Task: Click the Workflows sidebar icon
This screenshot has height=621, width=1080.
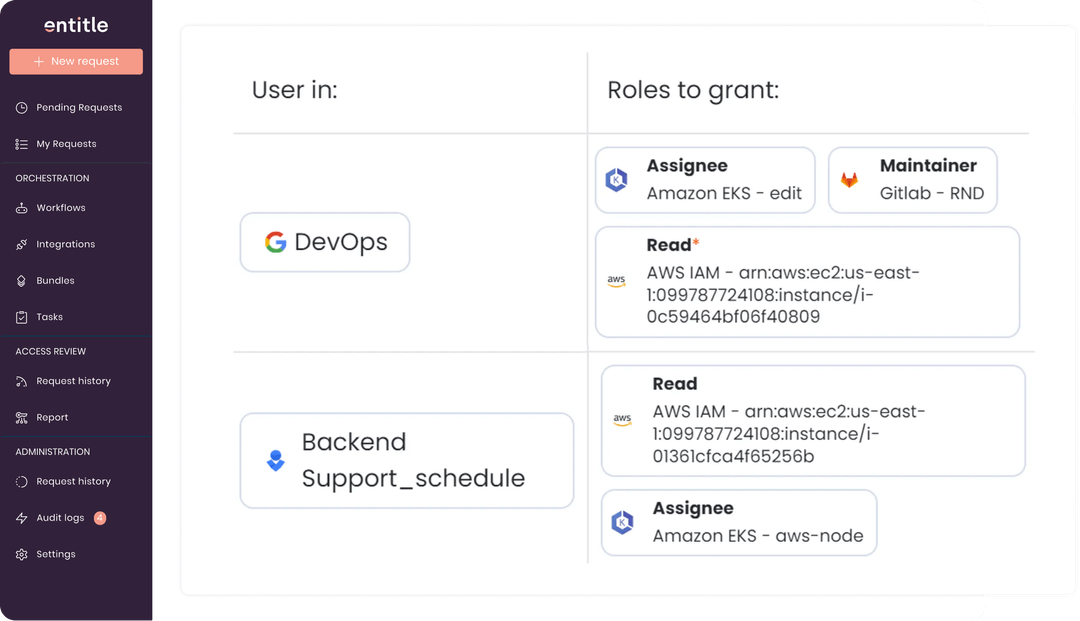Action: (x=23, y=207)
